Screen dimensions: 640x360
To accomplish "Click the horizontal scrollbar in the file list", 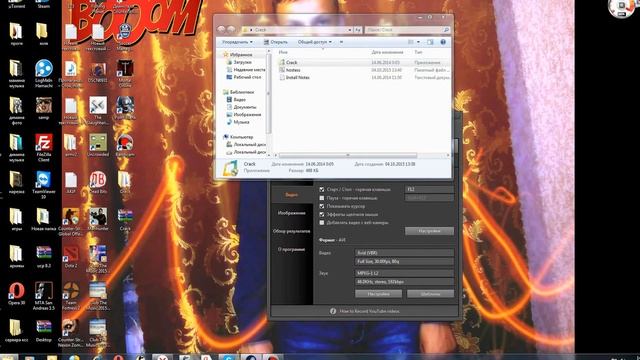I will pyautogui.click(x=348, y=155).
